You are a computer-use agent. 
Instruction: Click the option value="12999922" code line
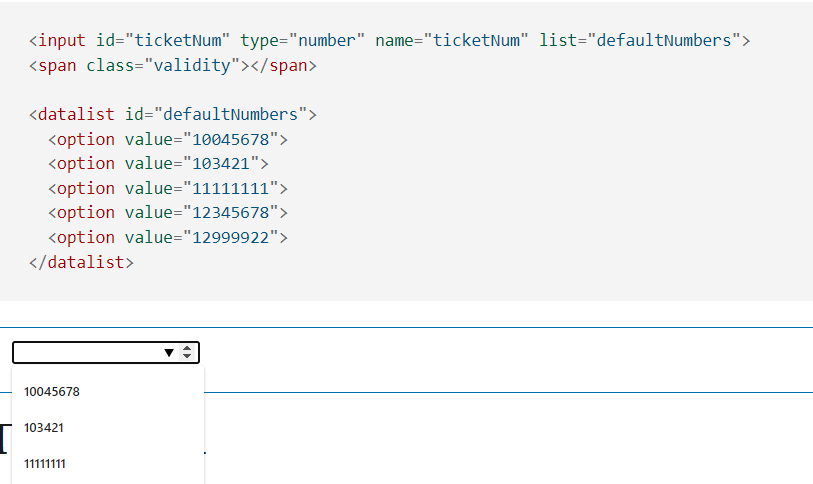pos(168,238)
